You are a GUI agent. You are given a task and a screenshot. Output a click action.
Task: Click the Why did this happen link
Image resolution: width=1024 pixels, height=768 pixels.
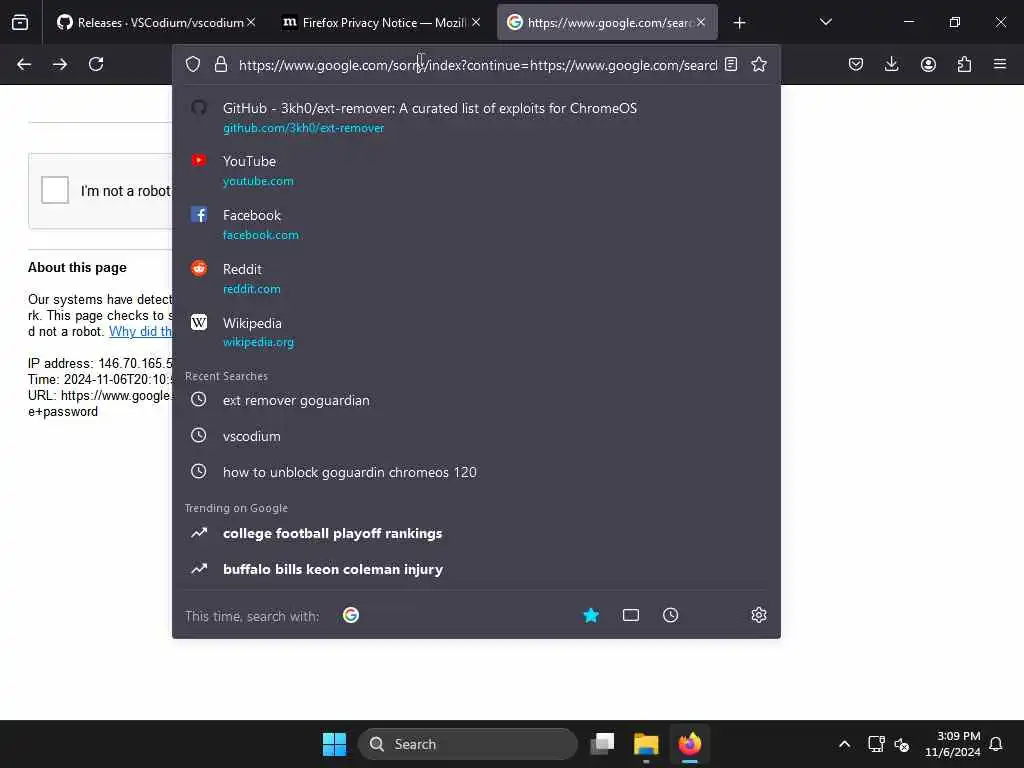140,331
